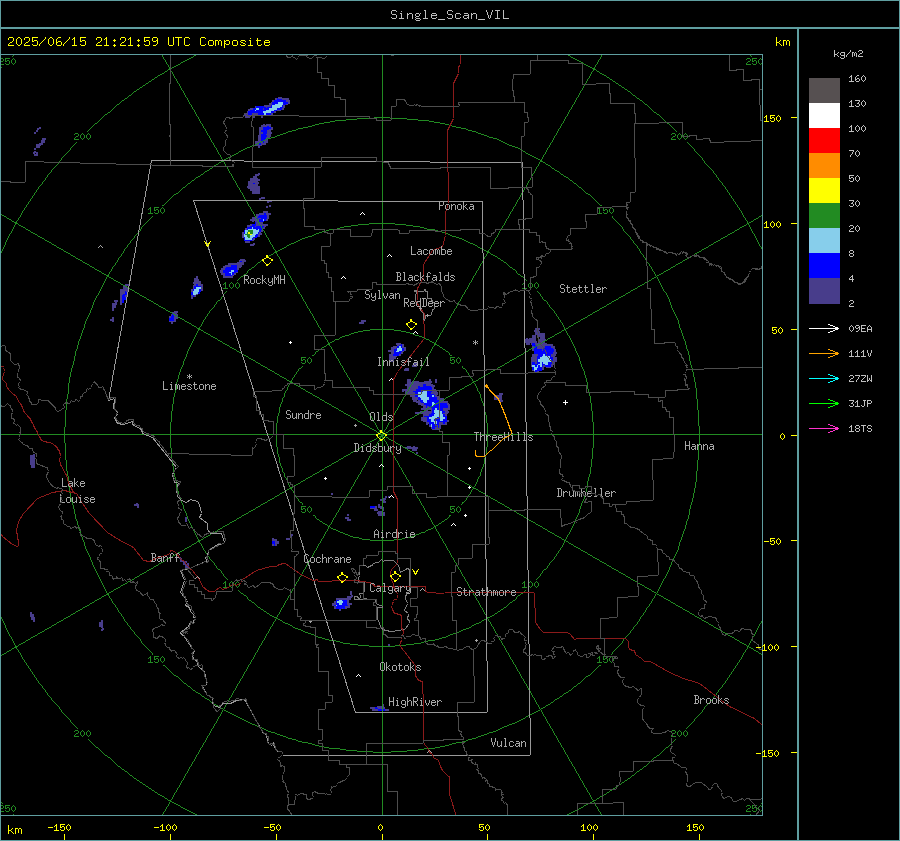Click the Banff label

(x=165, y=557)
